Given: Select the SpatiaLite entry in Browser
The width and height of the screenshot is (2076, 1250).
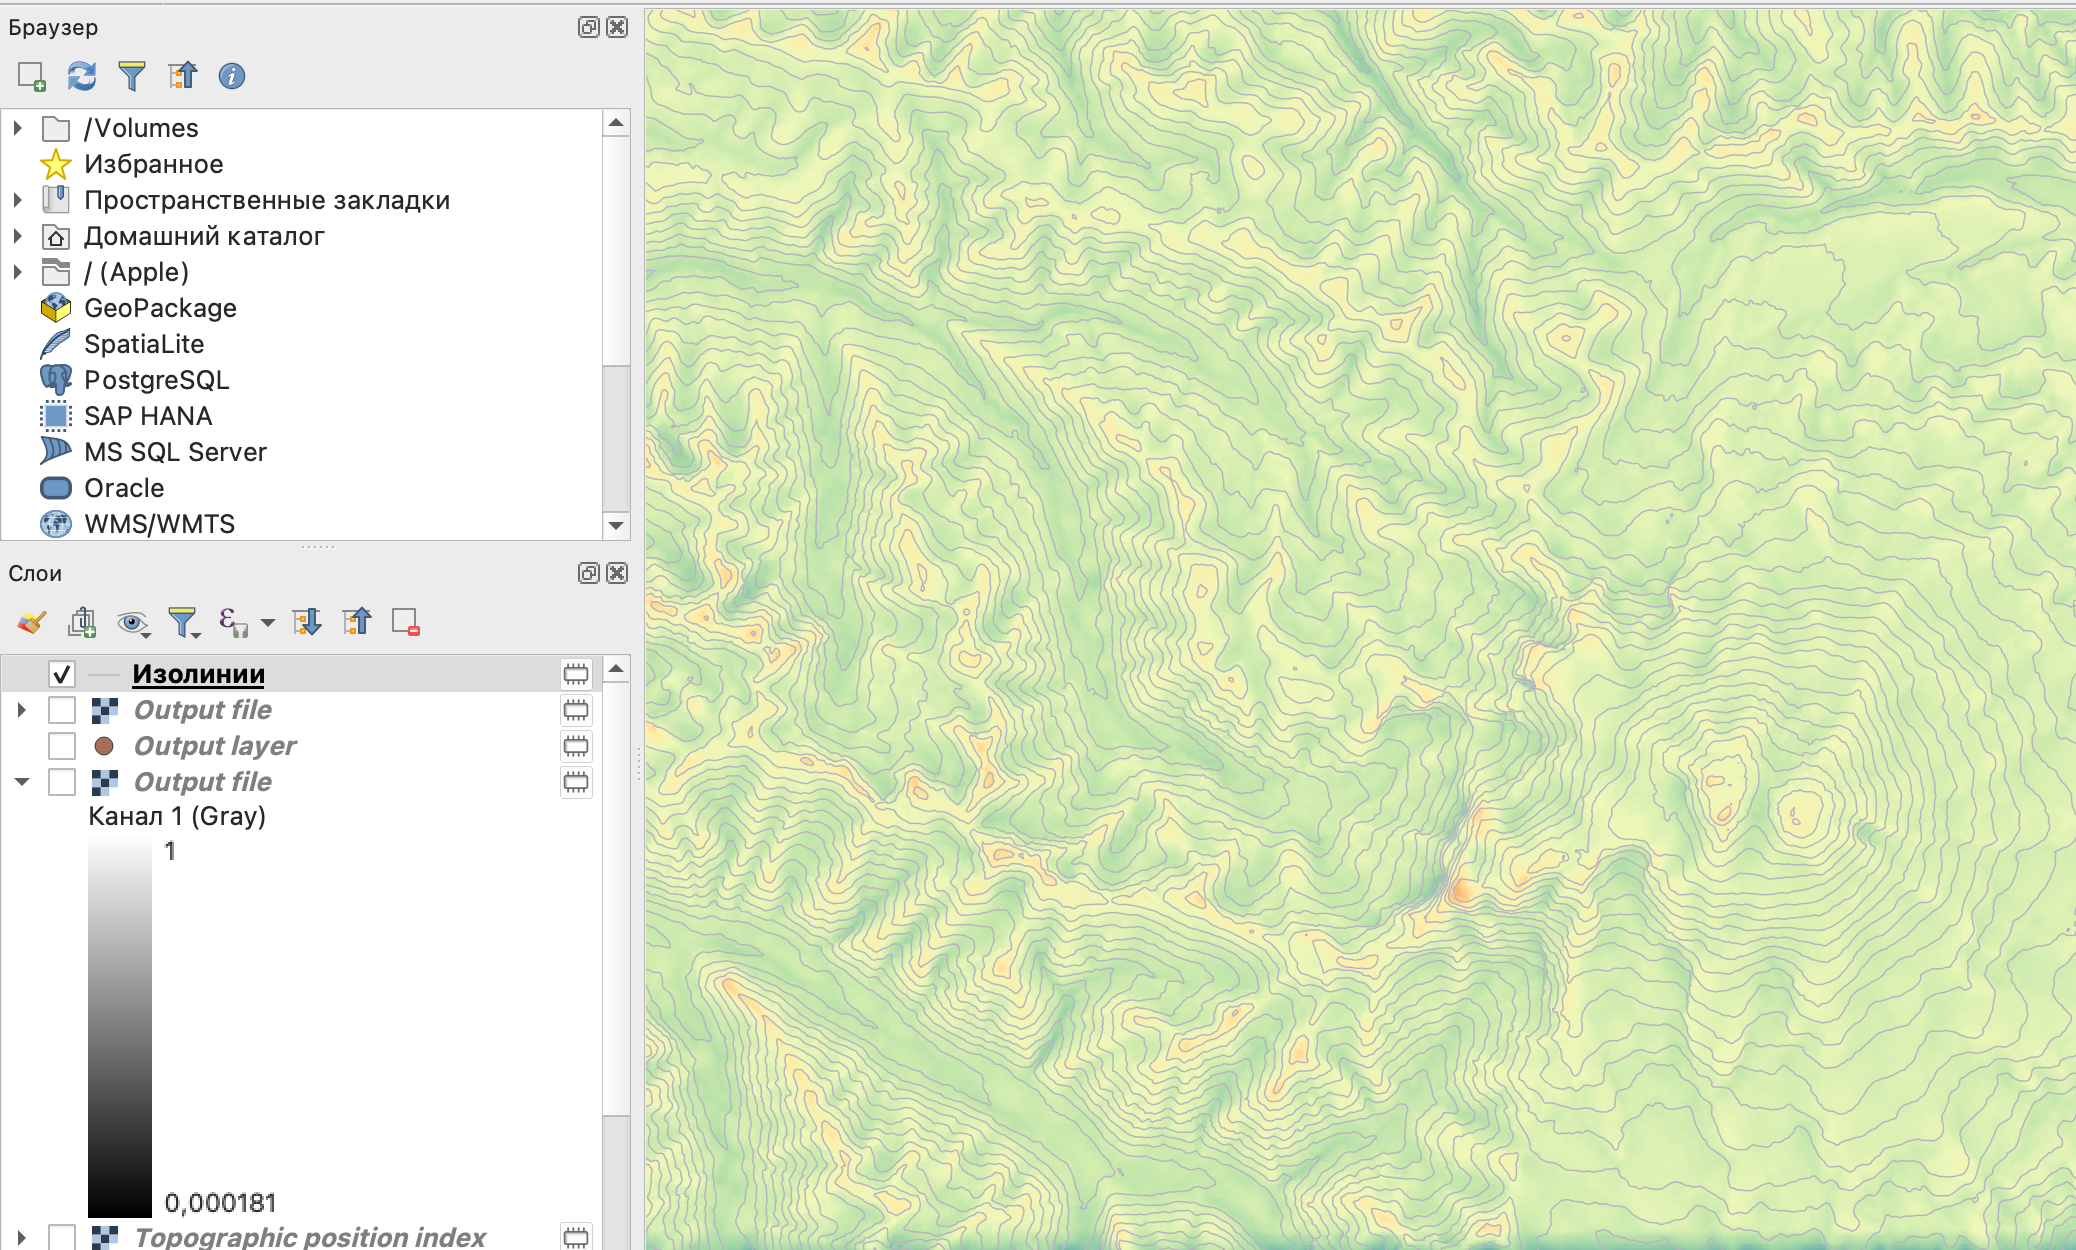Looking at the screenshot, I should pyautogui.click(x=144, y=344).
